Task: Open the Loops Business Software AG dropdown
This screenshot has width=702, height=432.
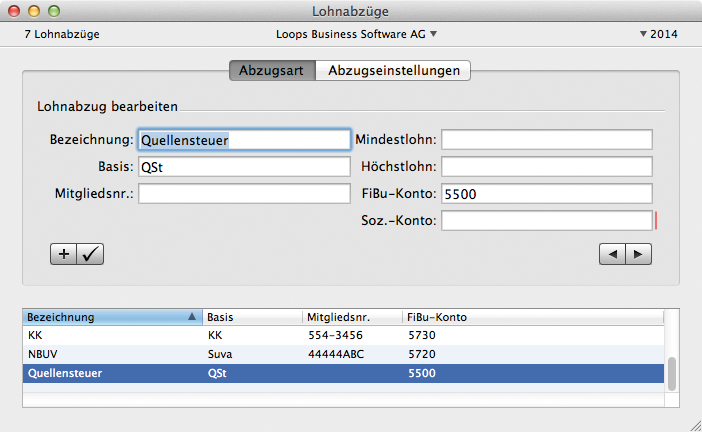Action: (356, 34)
